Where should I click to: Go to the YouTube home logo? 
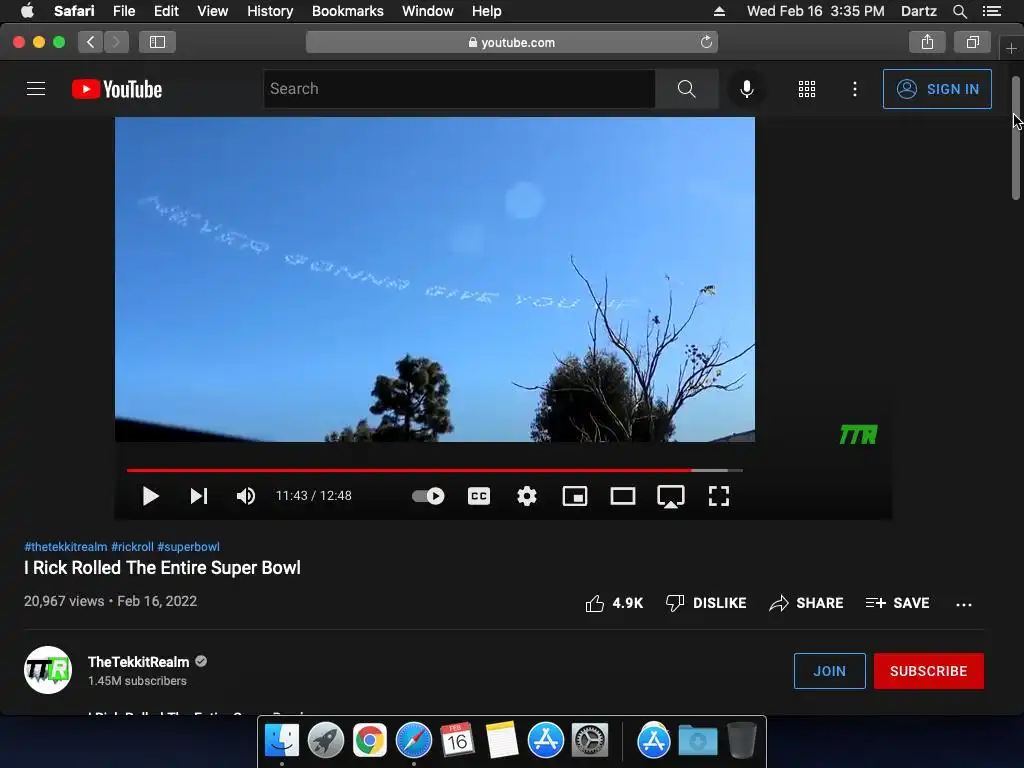click(117, 89)
